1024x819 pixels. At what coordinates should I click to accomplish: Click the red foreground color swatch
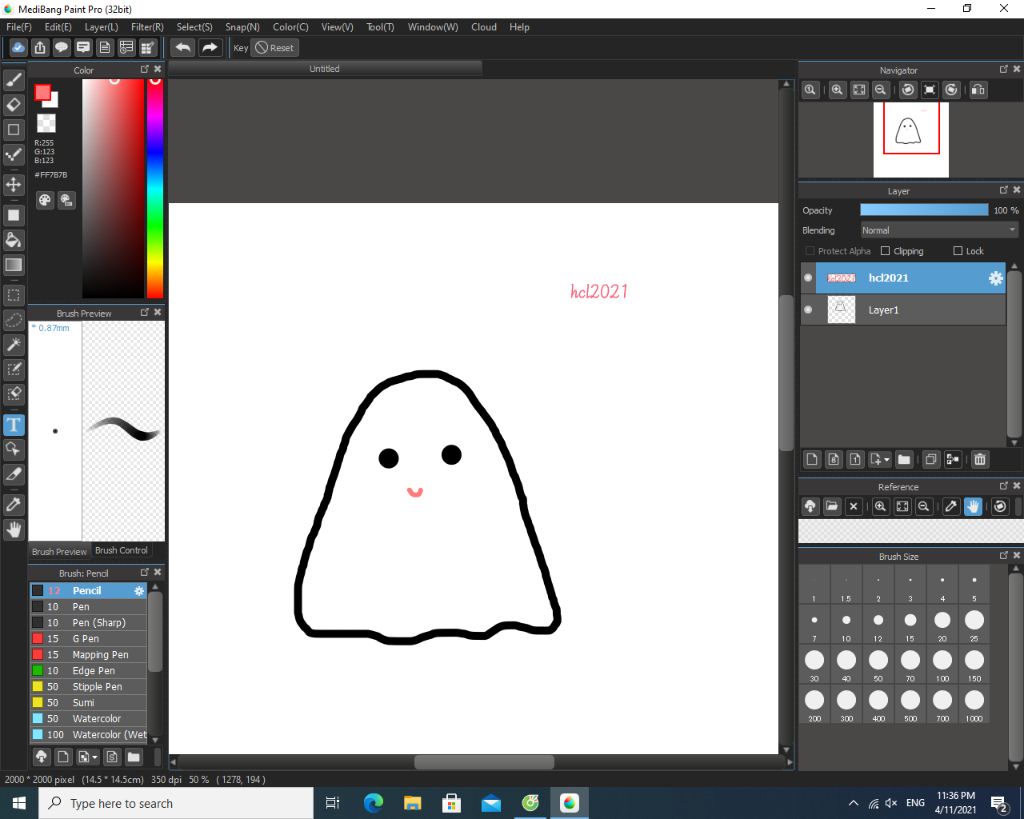click(x=42, y=92)
